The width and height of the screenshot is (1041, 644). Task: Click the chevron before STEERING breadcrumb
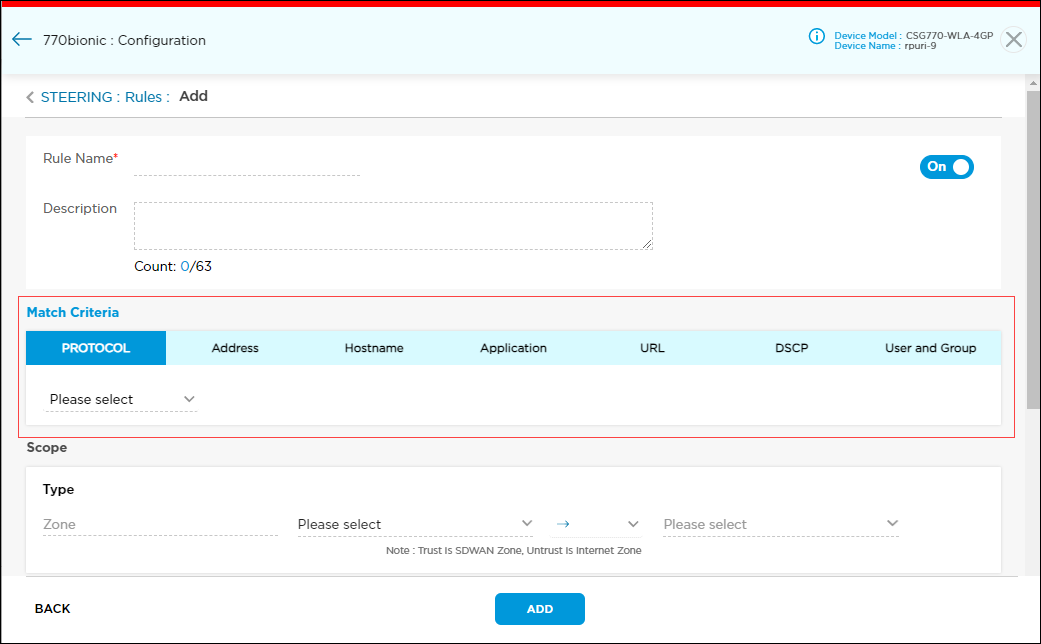coord(30,98)
